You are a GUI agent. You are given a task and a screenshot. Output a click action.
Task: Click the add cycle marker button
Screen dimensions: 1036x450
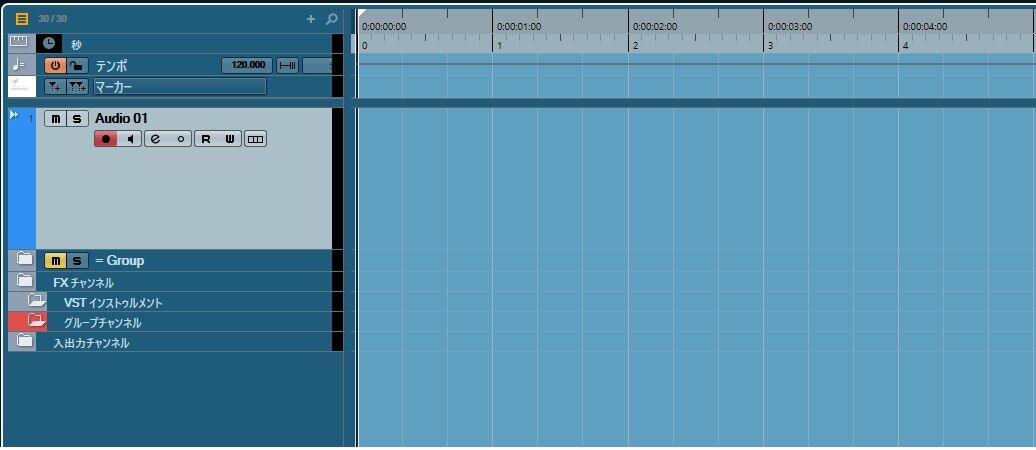77,87
